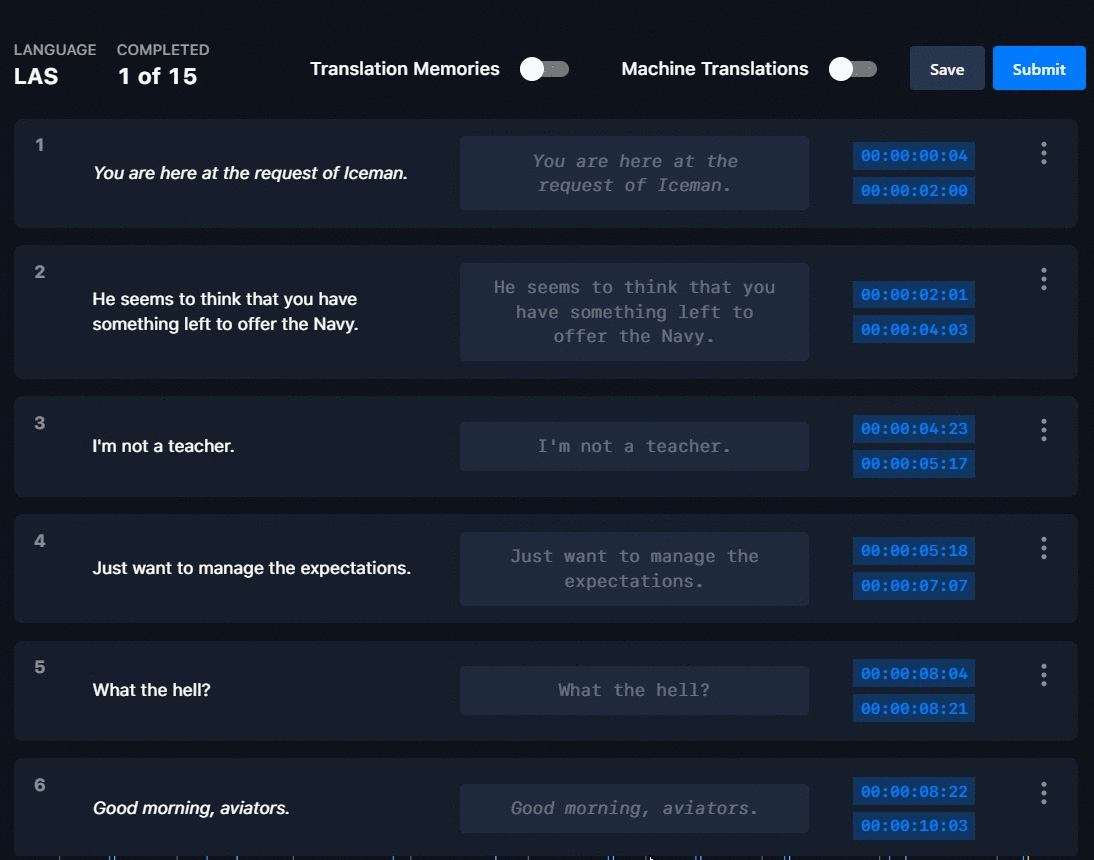Open more options for 'Good morning, aviators' row
This screenshot has width=1094, height=860.
[x=1044, y=792]
